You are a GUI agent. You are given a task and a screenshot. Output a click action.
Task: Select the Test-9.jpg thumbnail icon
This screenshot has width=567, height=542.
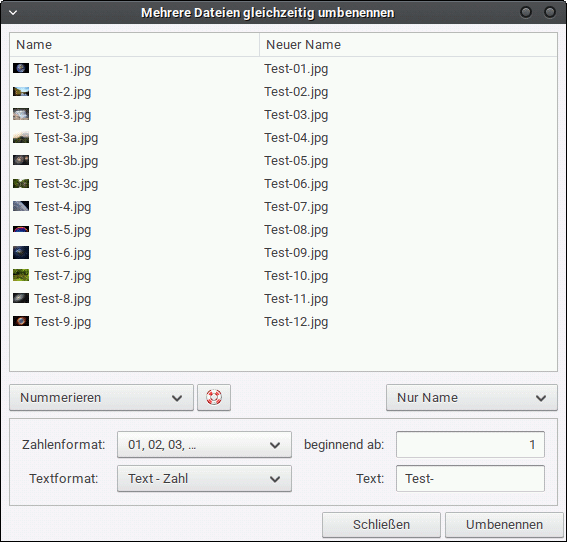tap(21, 321)
